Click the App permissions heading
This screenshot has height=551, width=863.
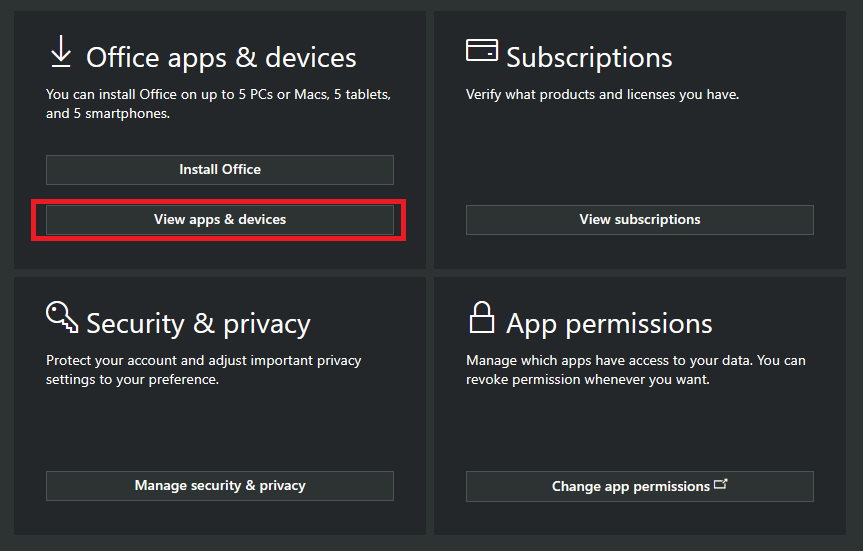(x=609, y=324)
